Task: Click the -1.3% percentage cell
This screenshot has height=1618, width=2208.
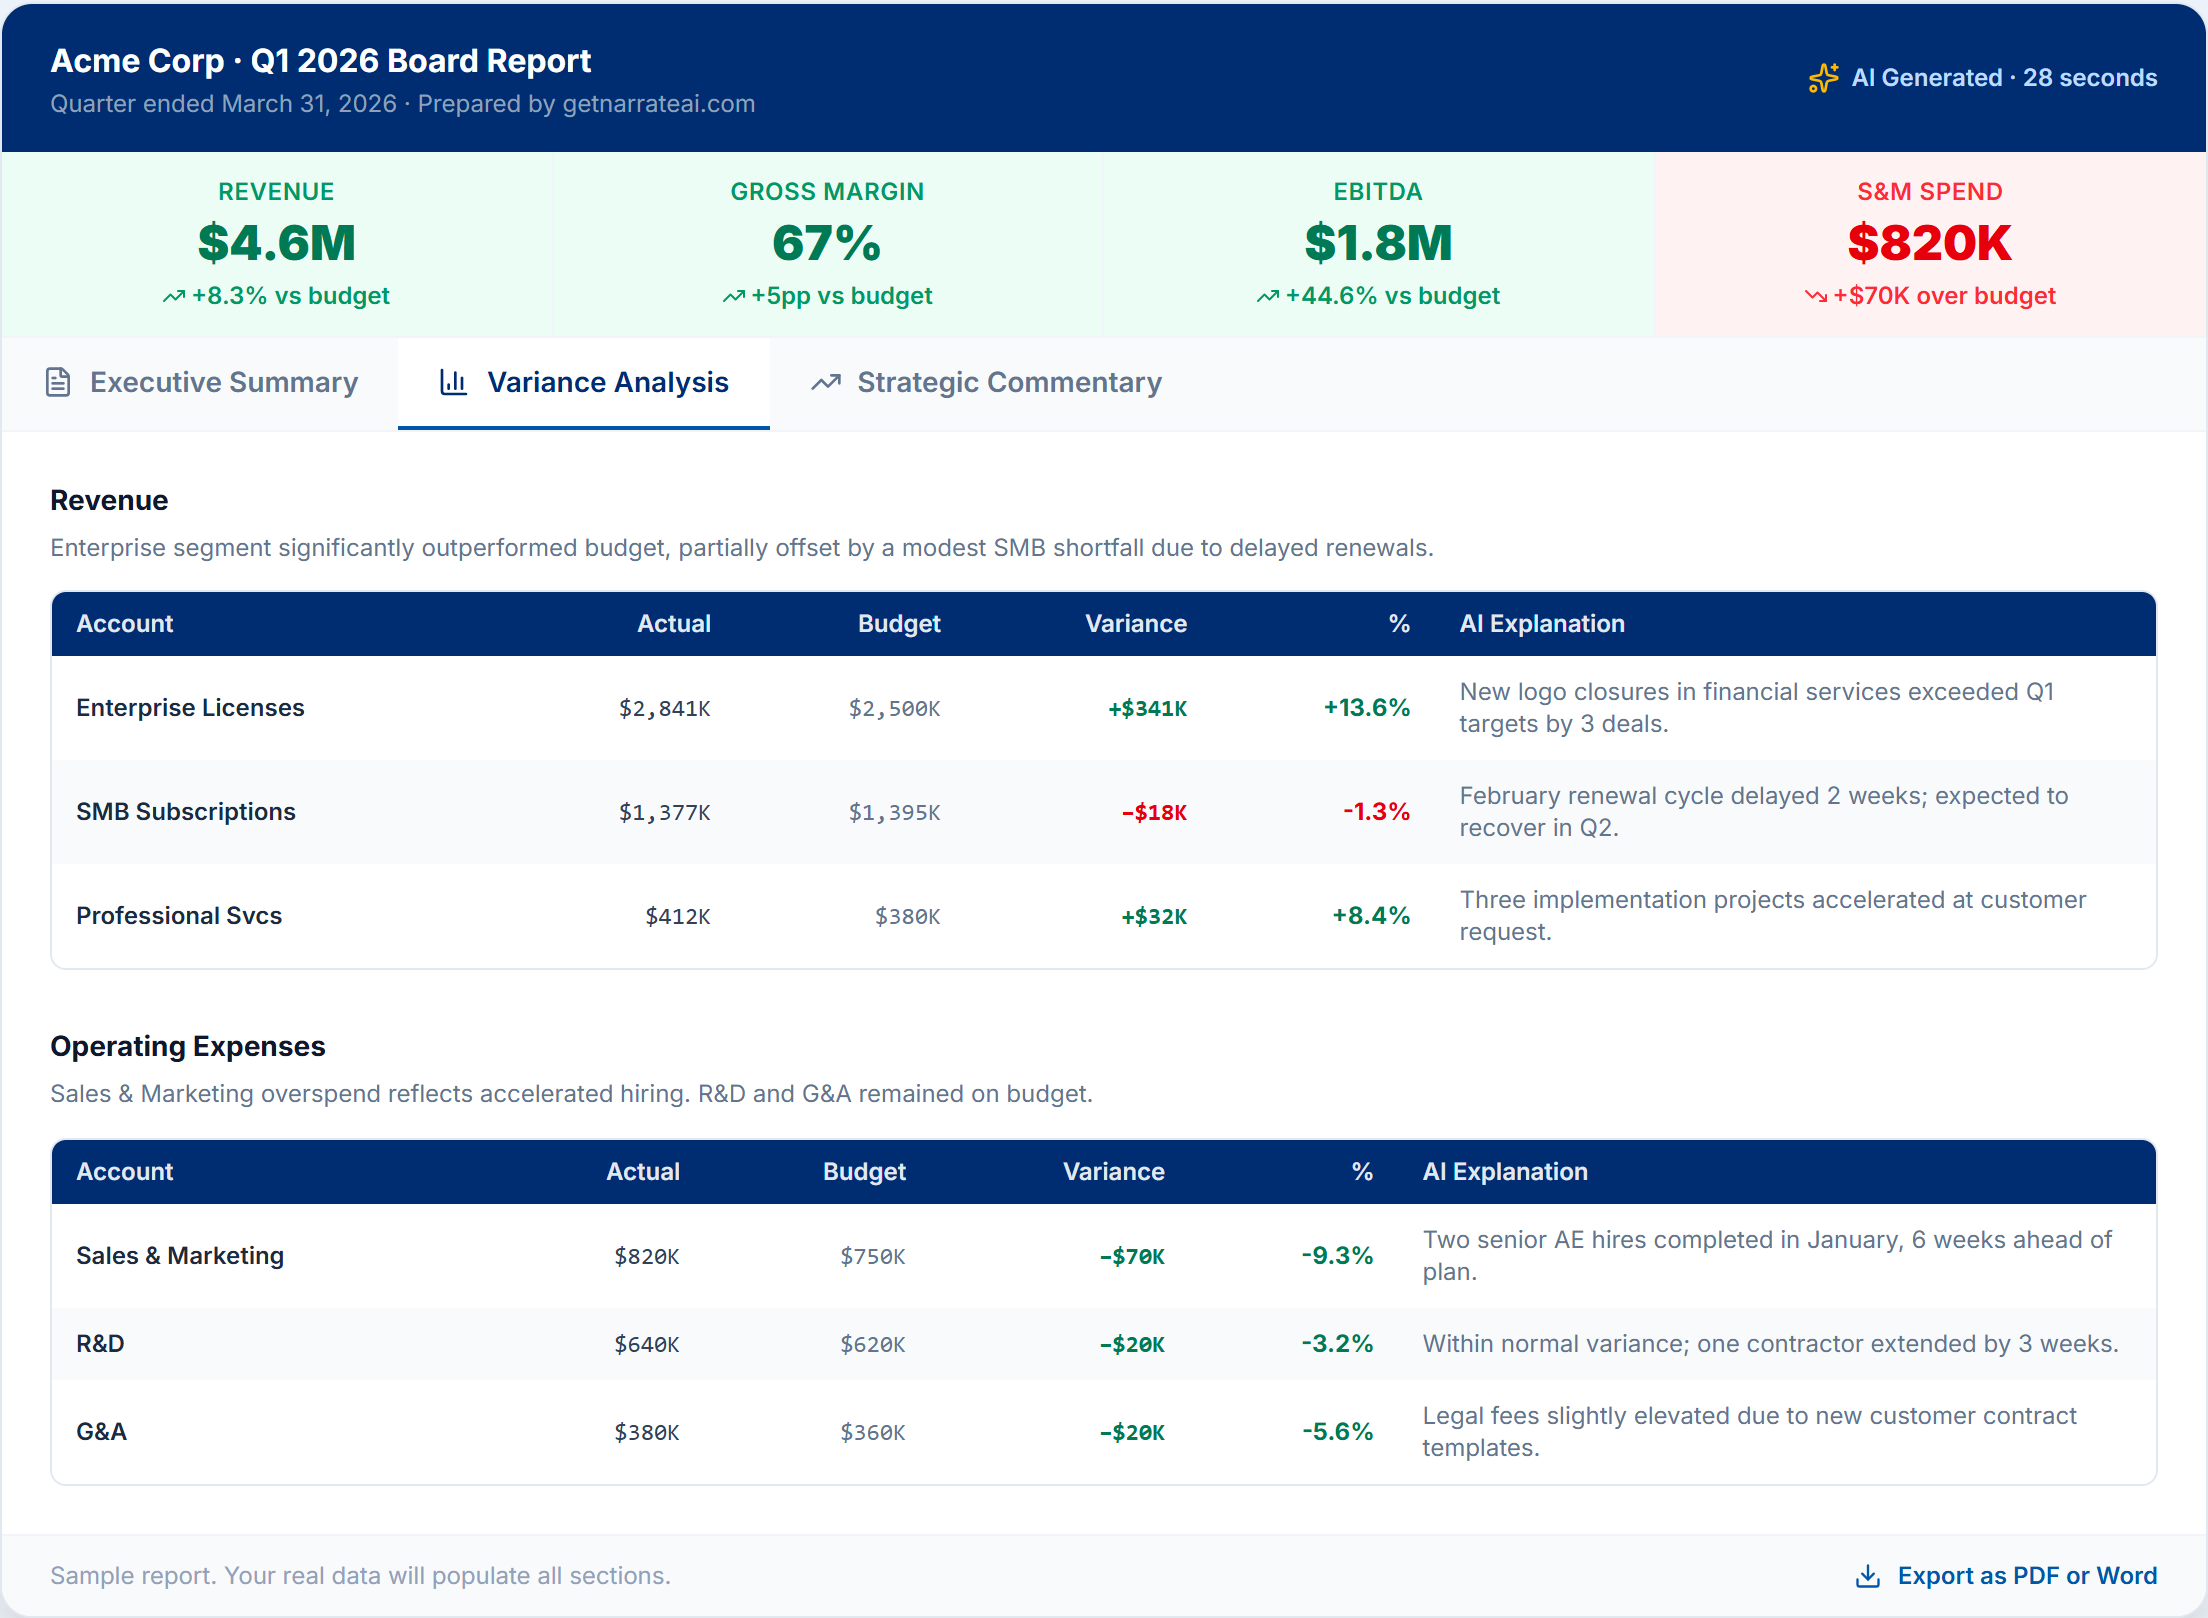Action: 1376,812
